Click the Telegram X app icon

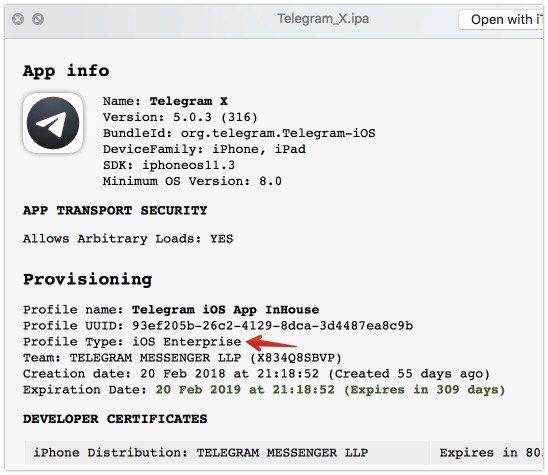tap(53, 123)
